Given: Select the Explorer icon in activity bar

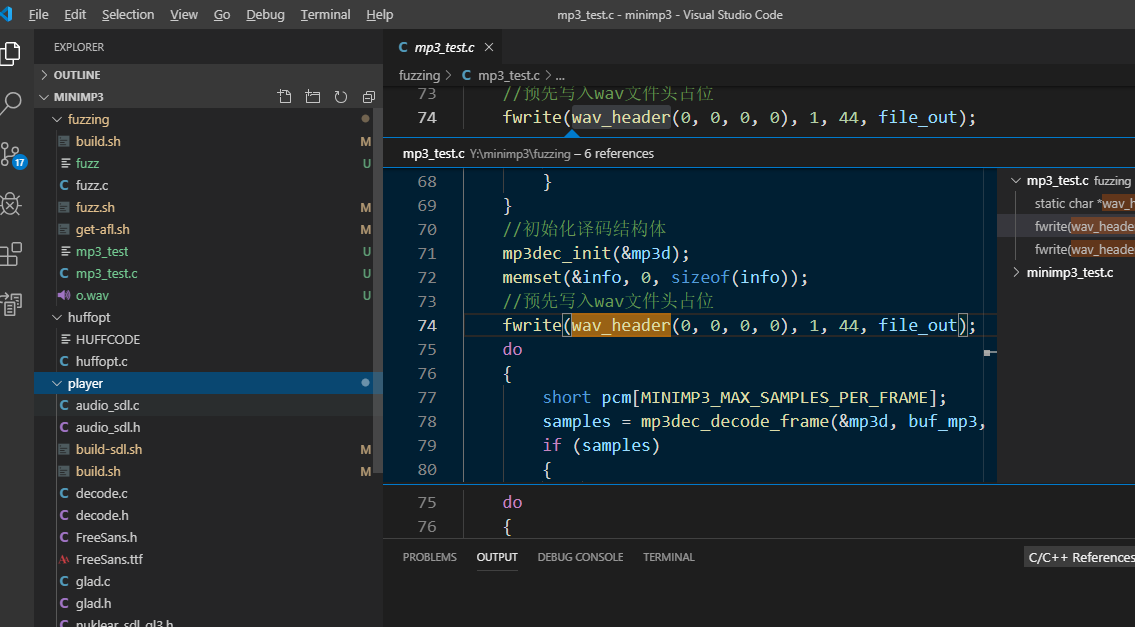Looking at the screenshot, I should pyautogui.click(x=13, y=52).
